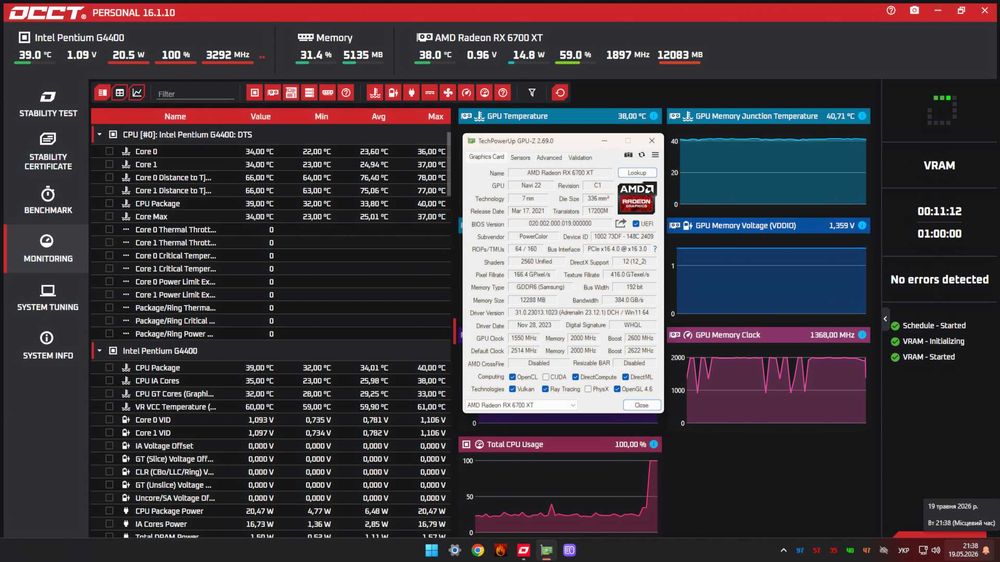Viewport: 1000px width, 562px height.
Task: Sort the table by the Avg column
Action: pyautogui.click(x=378, y=117)
